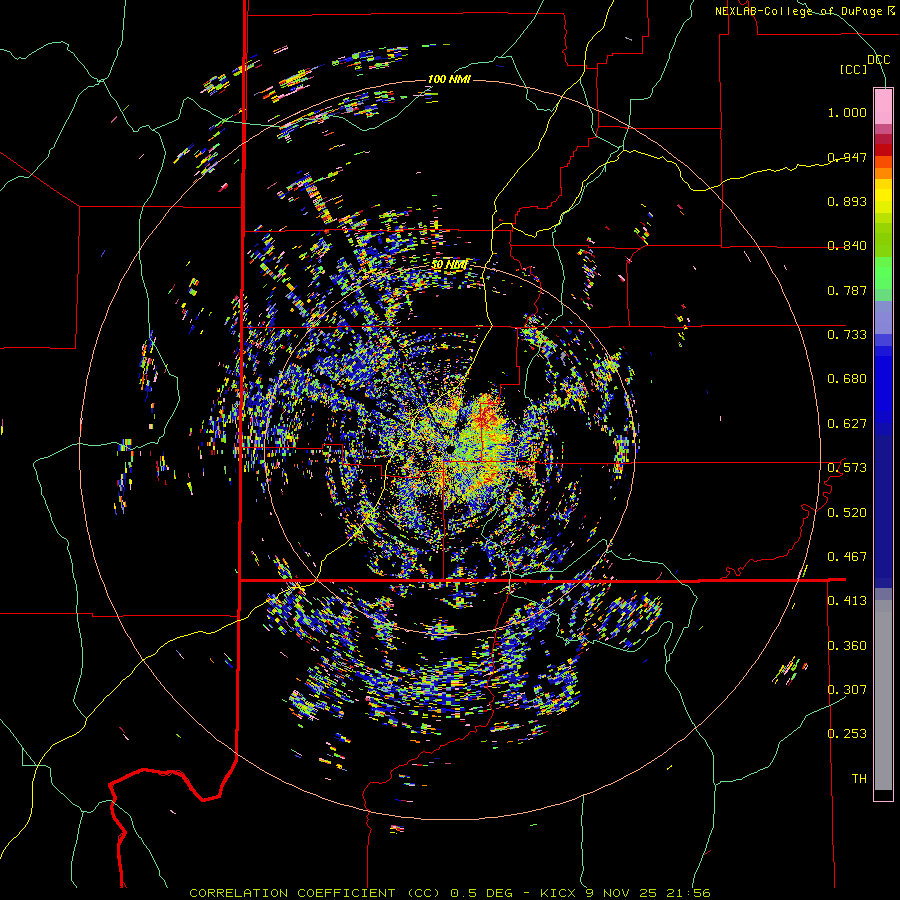Click the 0.627 scale value
The width and height of the screenshot is (900, 900).
click(847, 424)
